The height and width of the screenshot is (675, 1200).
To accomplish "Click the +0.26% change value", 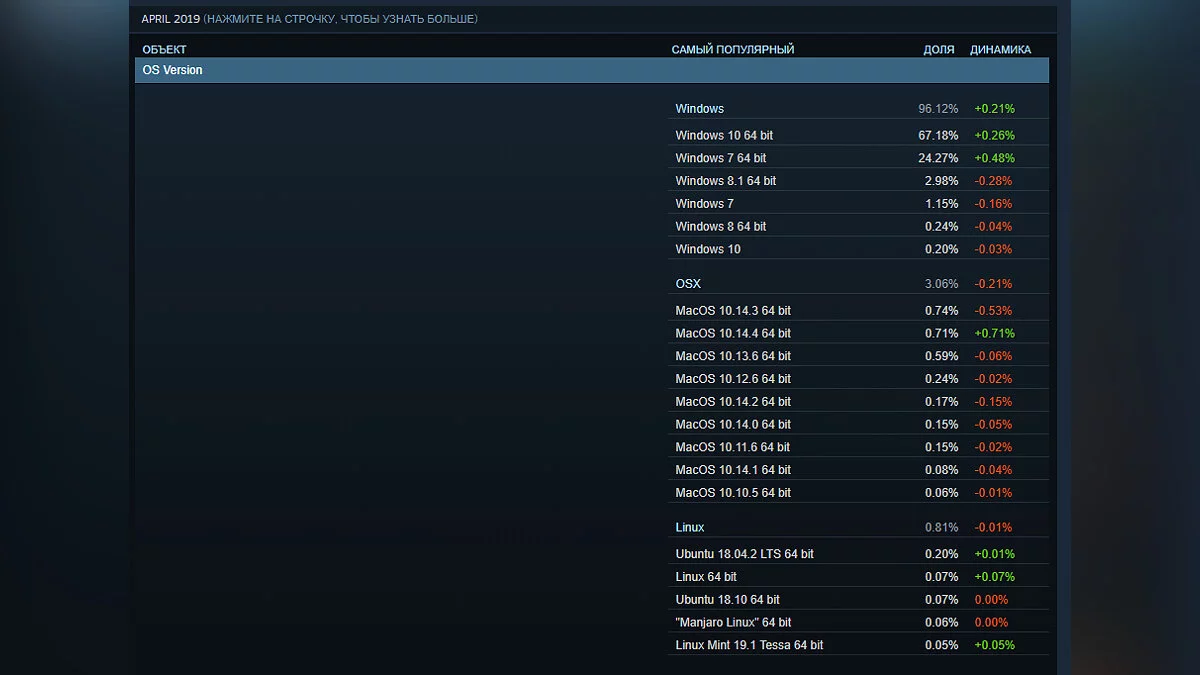I will 994,135.
